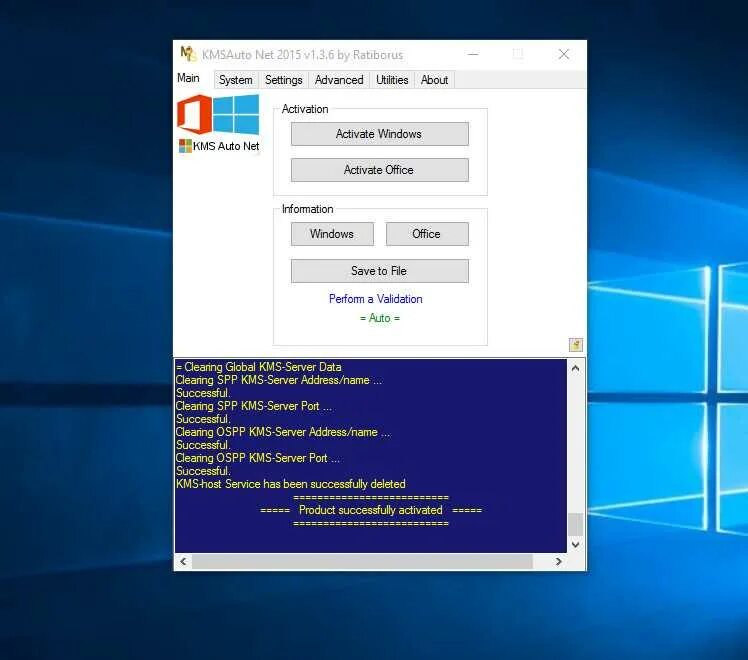Click the Save to File button

coord(380,271)
